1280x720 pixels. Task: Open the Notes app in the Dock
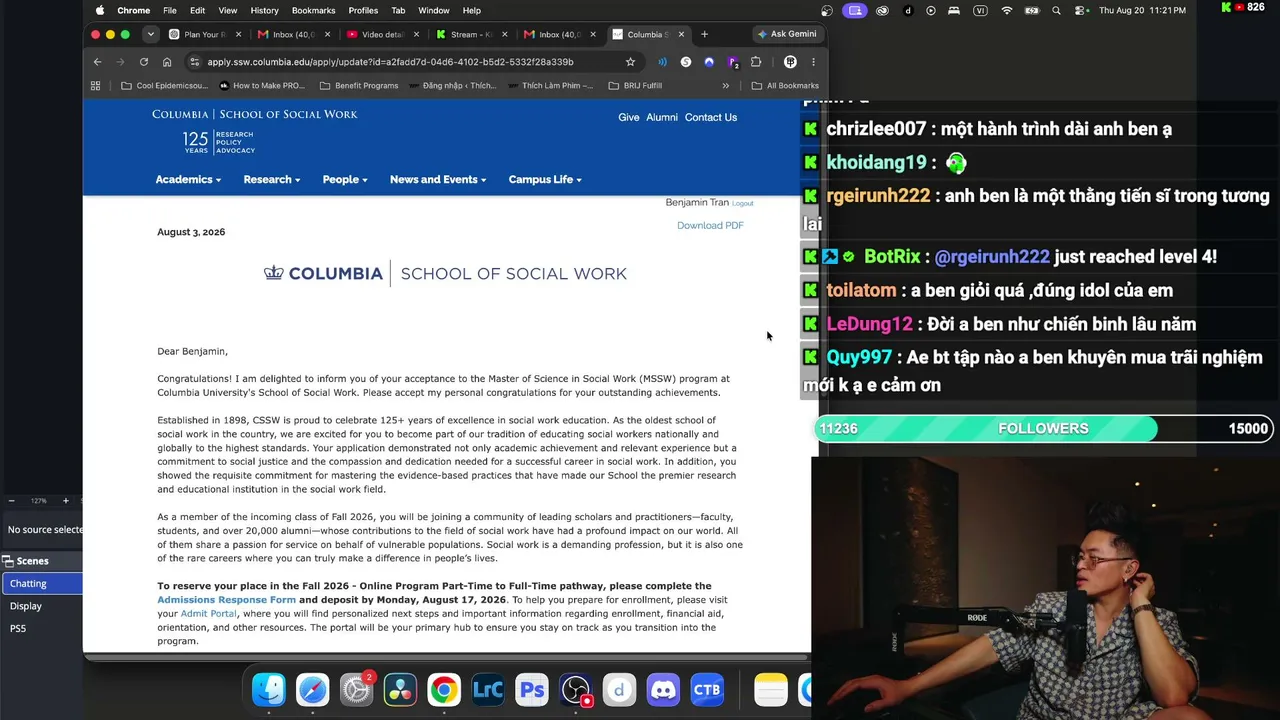click(771, 689)
